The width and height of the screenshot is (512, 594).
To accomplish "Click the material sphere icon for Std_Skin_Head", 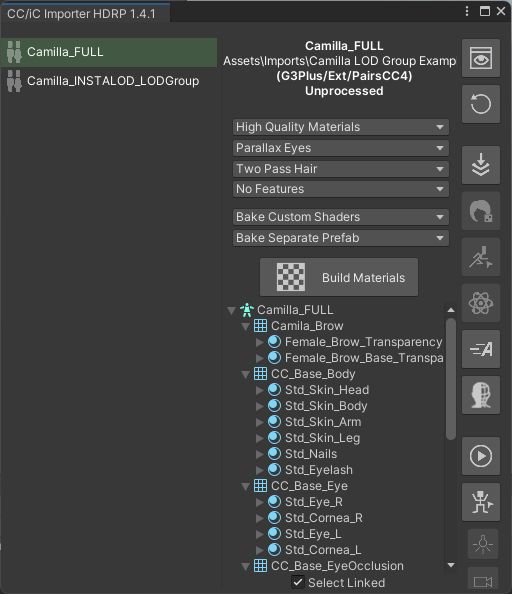I will [274, 389].
